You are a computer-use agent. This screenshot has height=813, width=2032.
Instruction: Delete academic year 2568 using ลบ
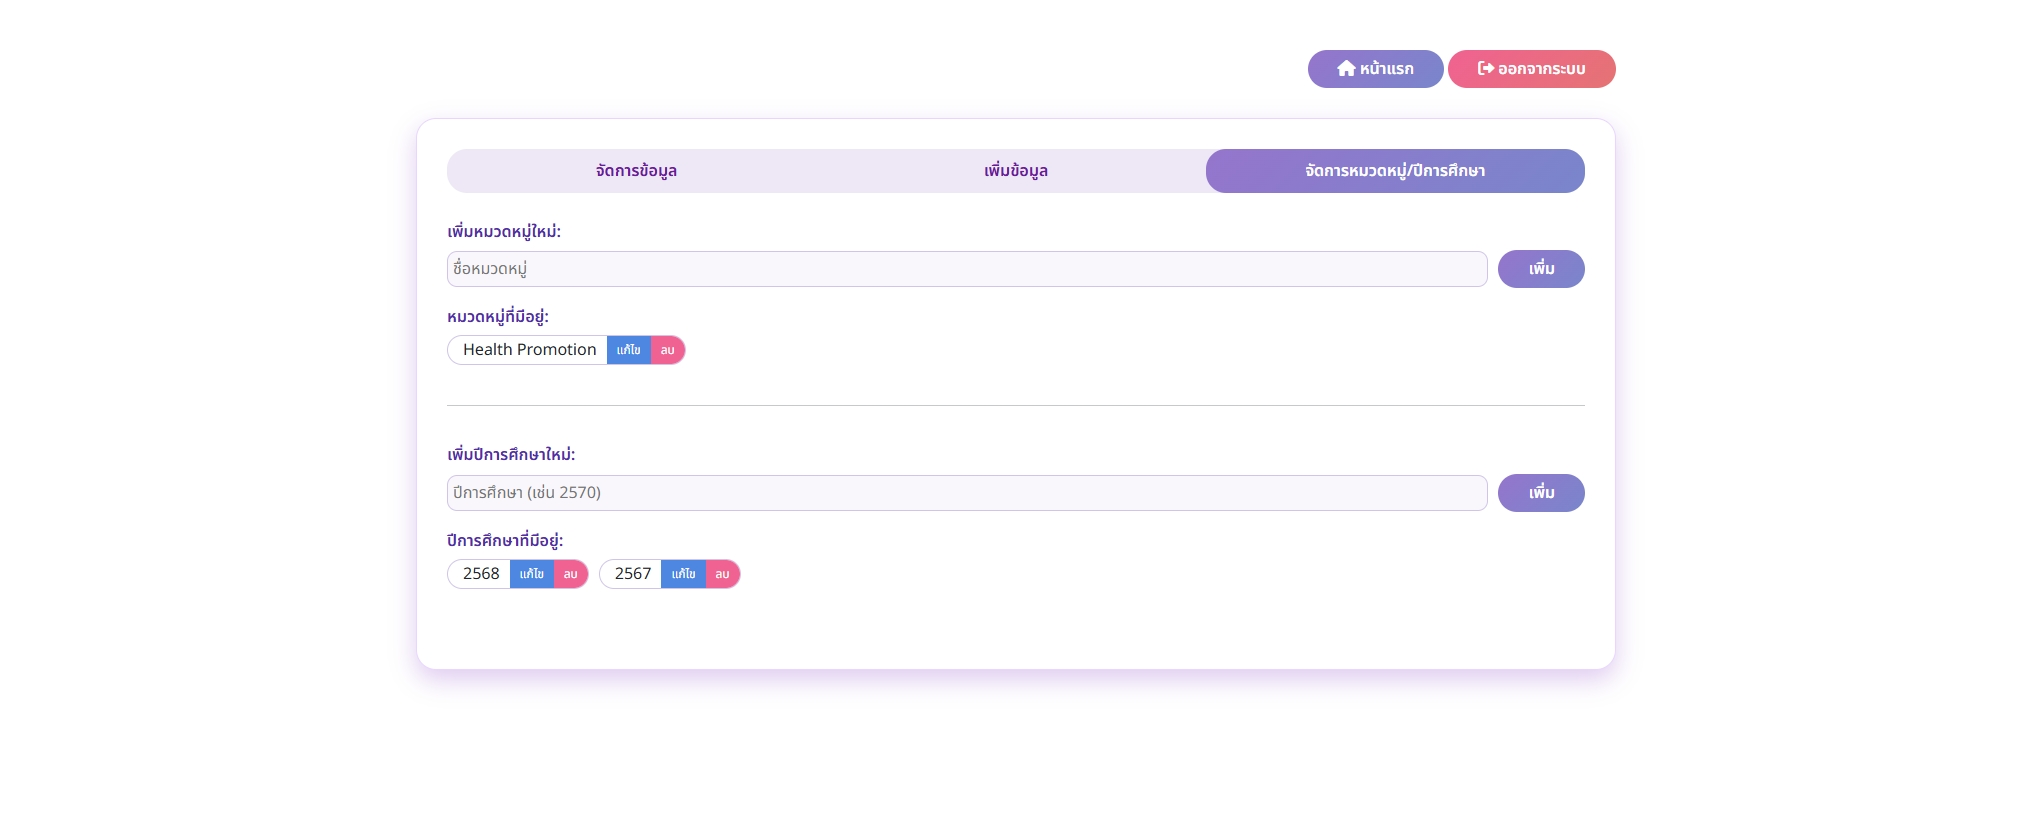[570, 574]
